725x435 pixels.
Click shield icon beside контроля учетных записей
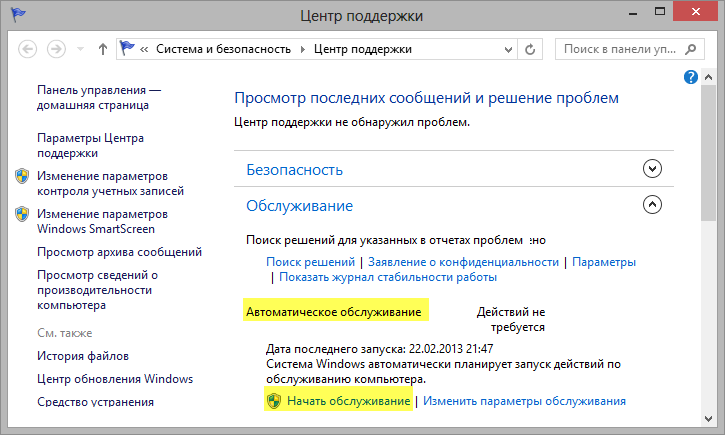tap(22, 176)
